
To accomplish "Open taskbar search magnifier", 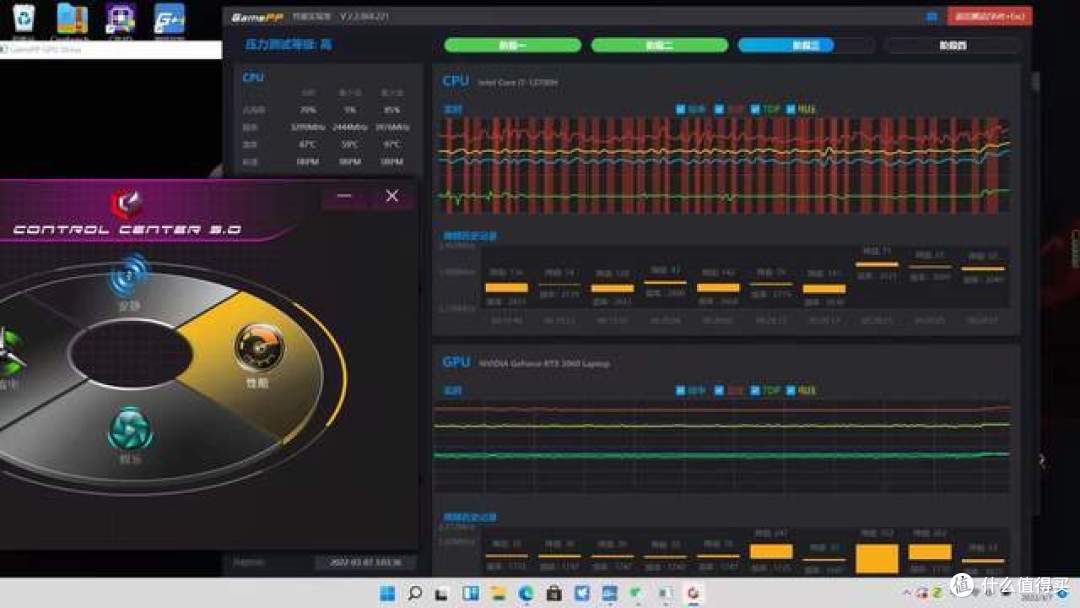I will pos(414,594).
